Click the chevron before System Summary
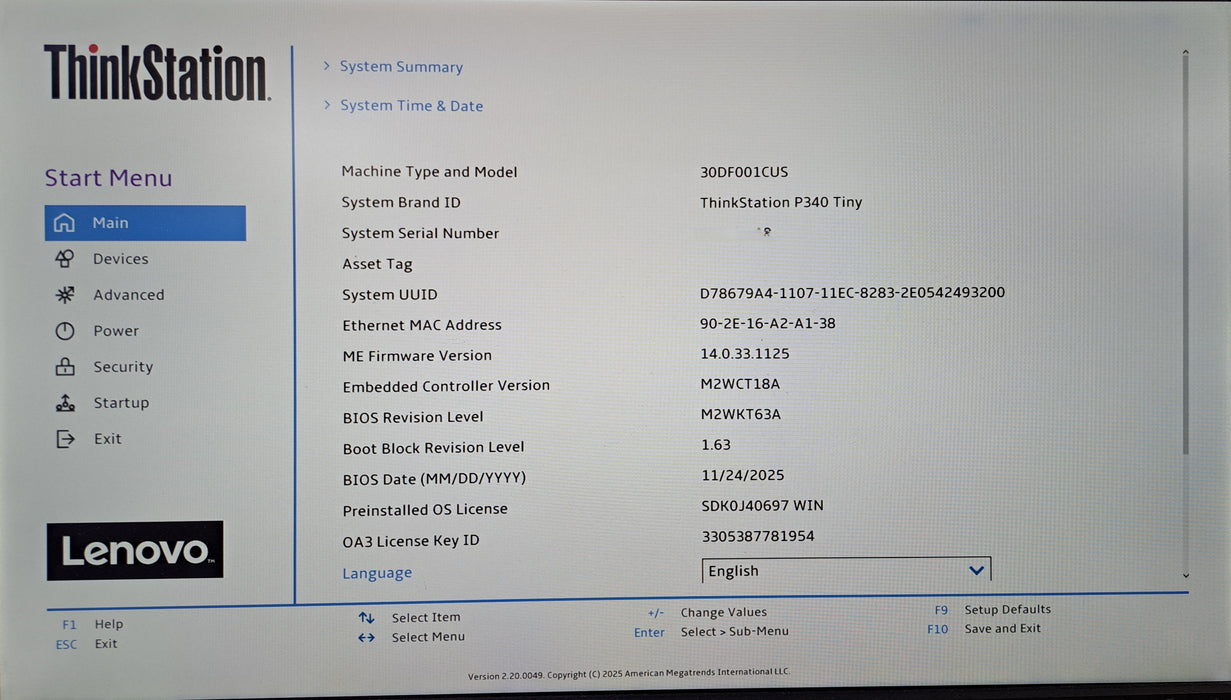 pyautogui.click(x=326, y=66)
